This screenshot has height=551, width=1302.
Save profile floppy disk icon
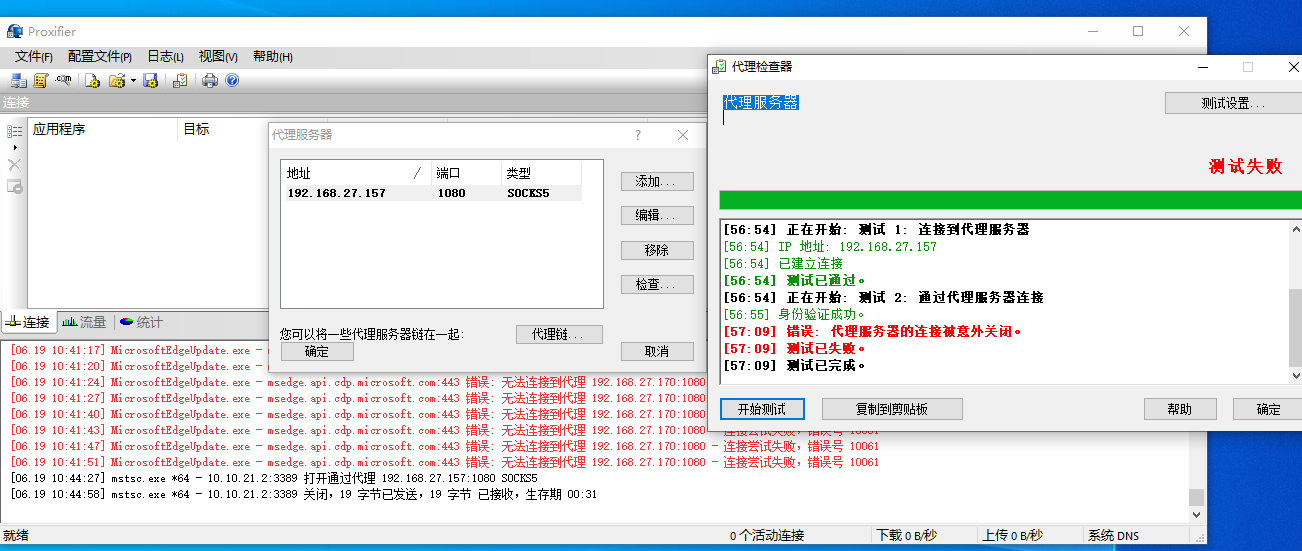pyautogui.click(x=151, y=80)
